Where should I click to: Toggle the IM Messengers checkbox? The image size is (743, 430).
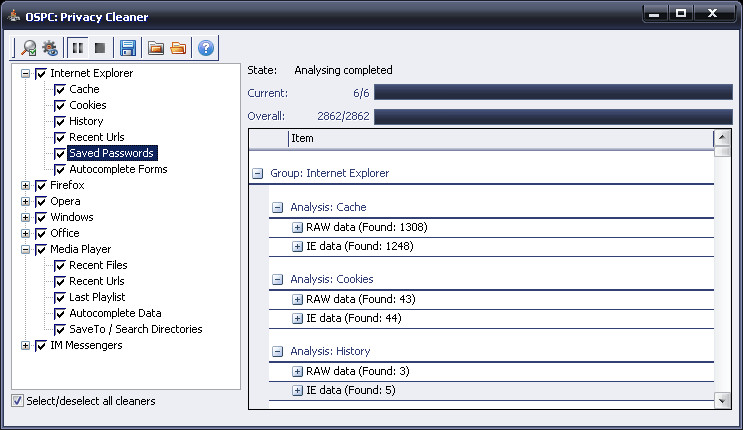pyautogui.click(x=41, y=346)
